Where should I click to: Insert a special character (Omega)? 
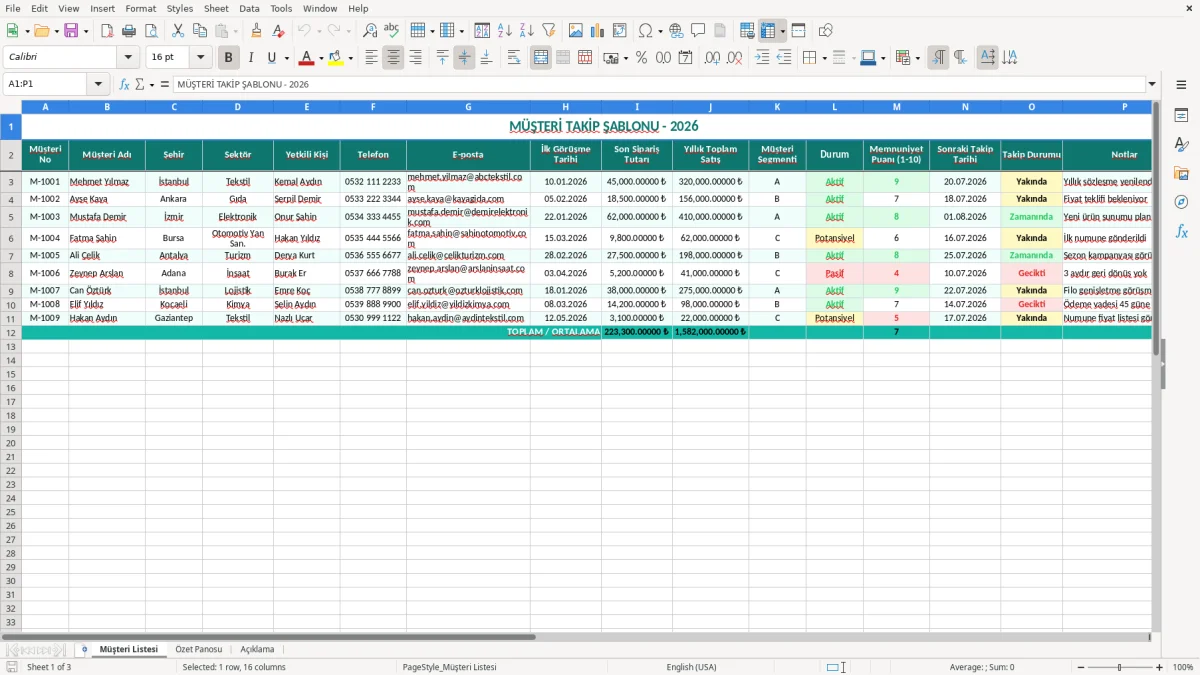(x=646, y=31)
